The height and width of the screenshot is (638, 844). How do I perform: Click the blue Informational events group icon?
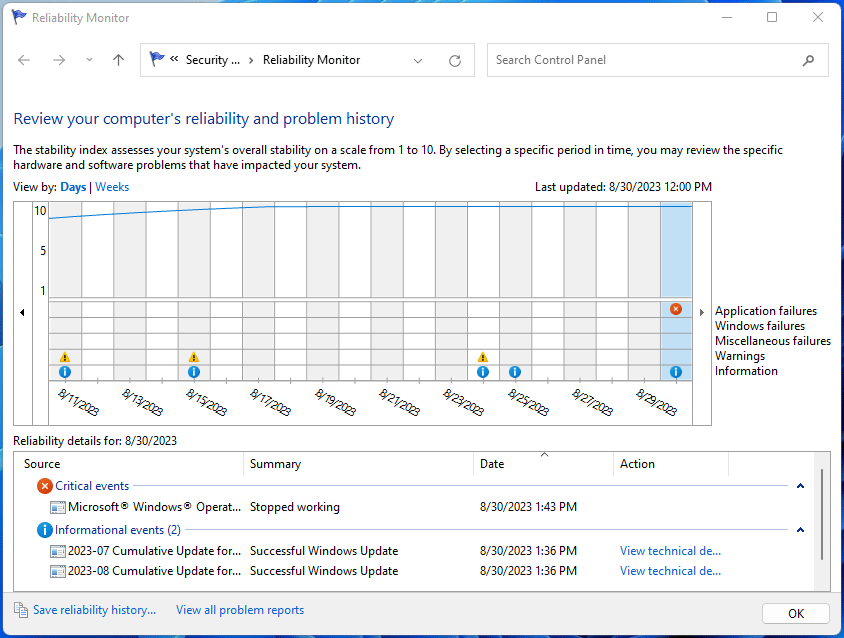point(45,530)
